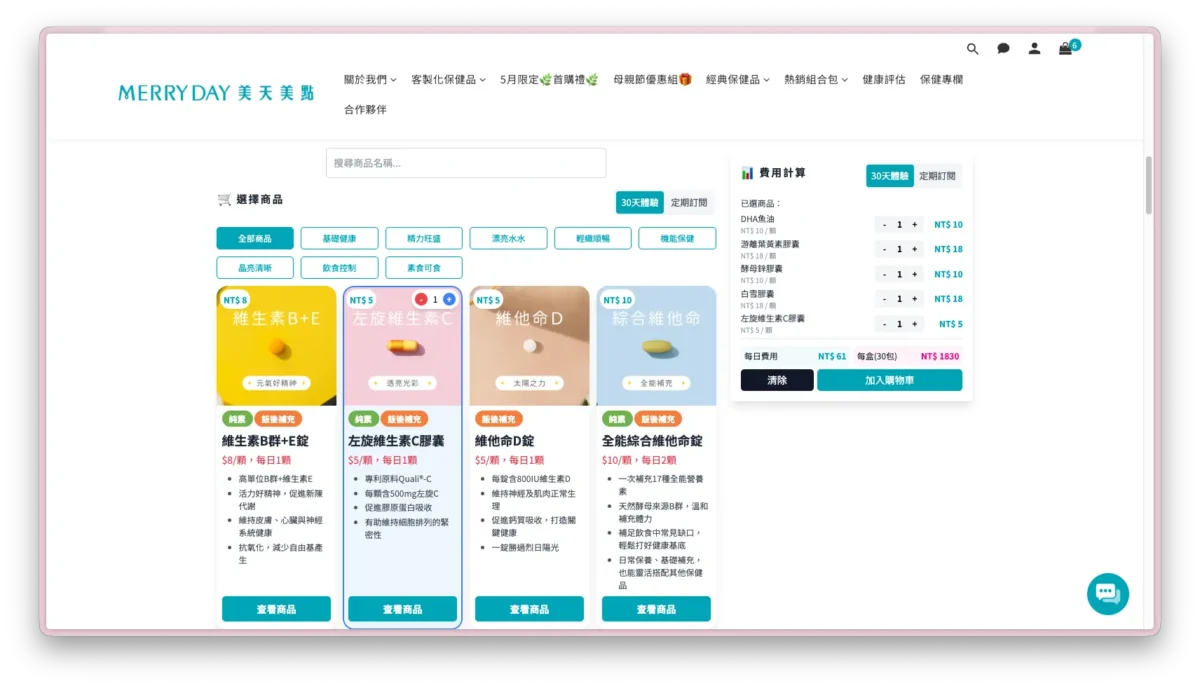Click blue plus icon on 左旋維生素C card

coord(449,299)
